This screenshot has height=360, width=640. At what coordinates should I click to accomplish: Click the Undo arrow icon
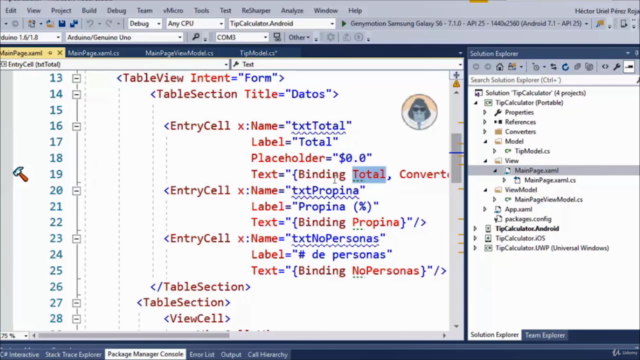click(x=90, y=24)
